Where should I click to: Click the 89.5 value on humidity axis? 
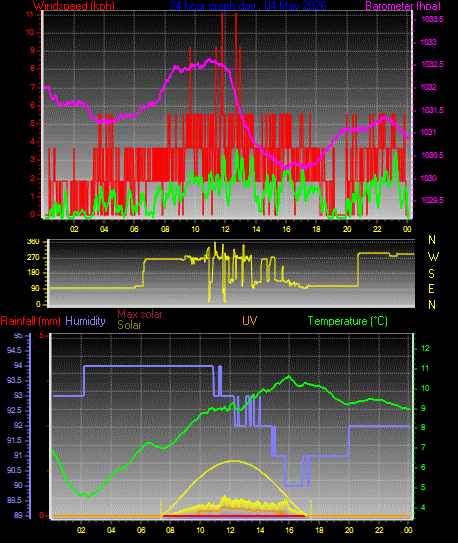pyautogui.click(x=14, y=500)
